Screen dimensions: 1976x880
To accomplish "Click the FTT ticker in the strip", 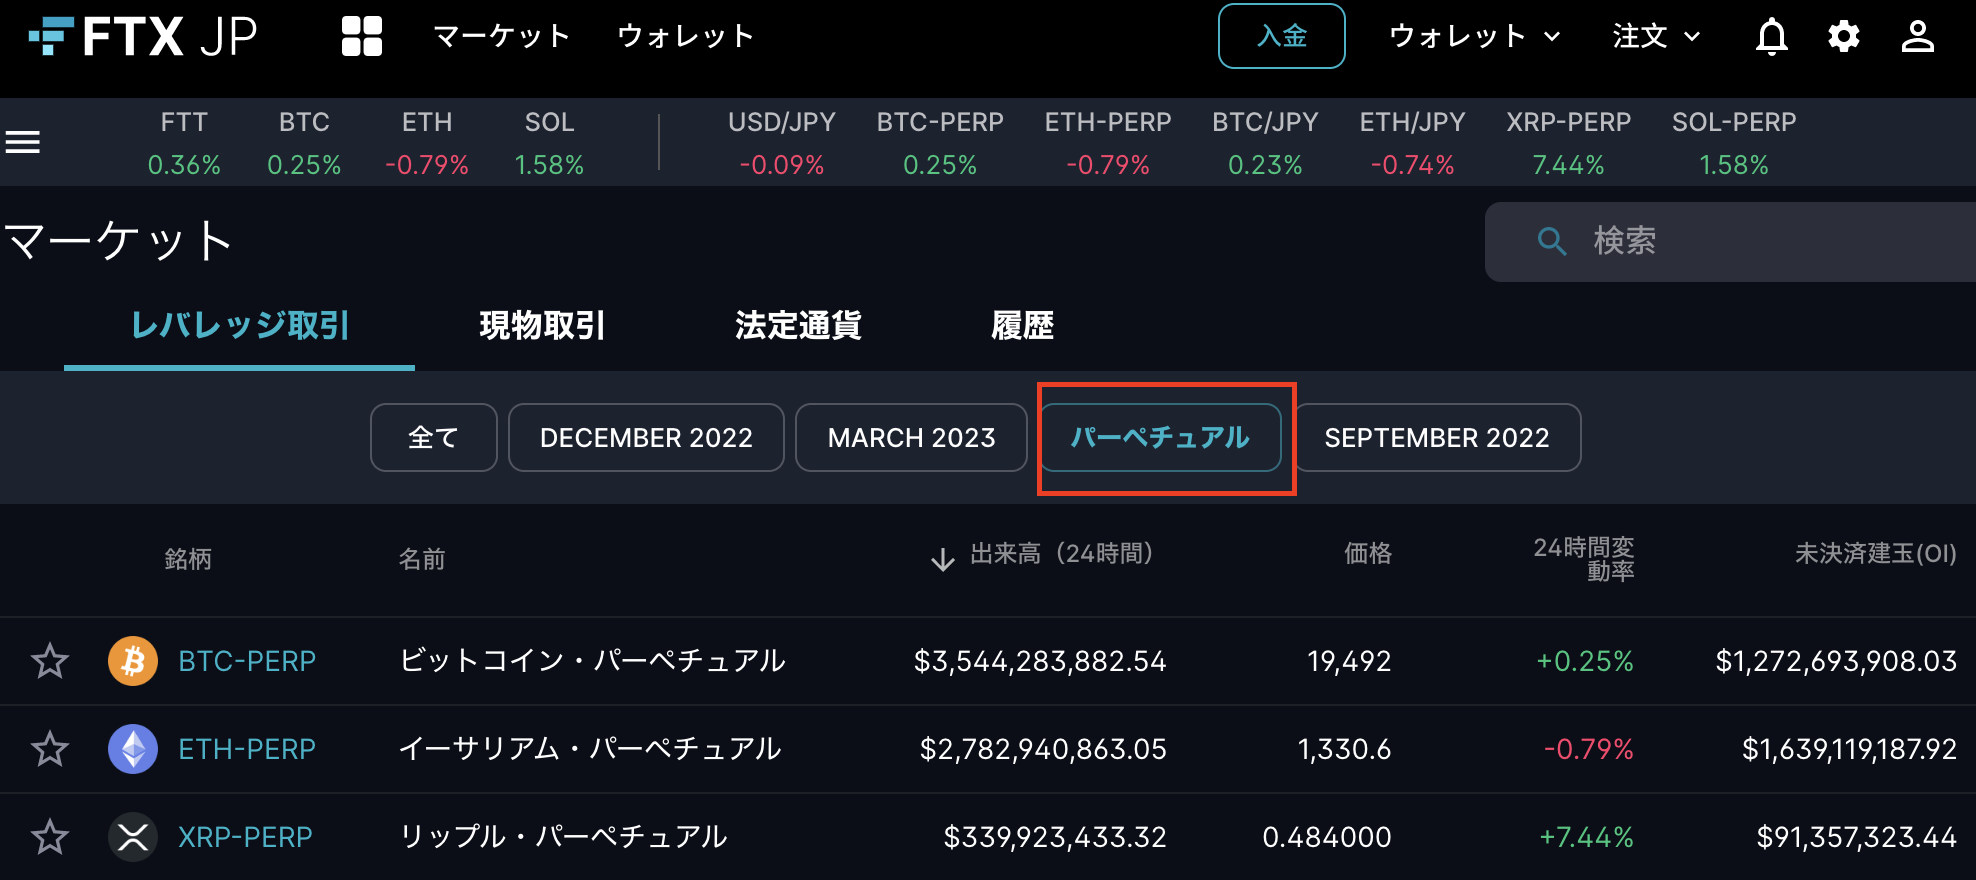I will (x=184, y=143).
